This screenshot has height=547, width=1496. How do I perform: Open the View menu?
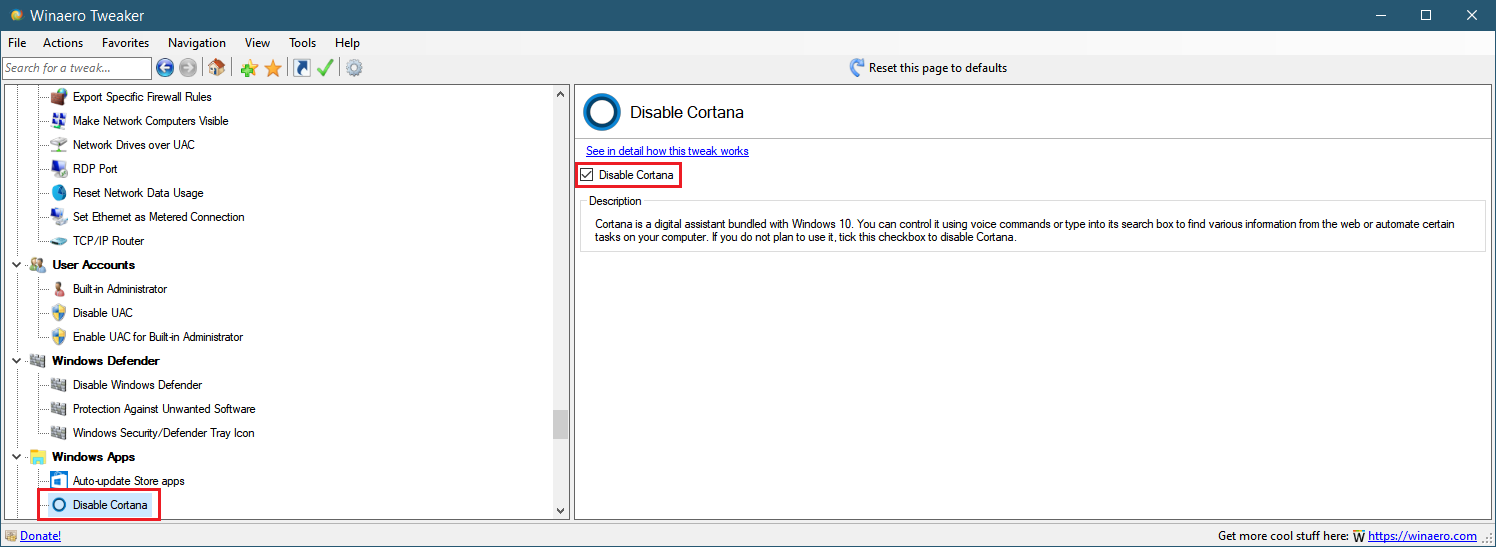pyautogui.click(x=258, y=43)
